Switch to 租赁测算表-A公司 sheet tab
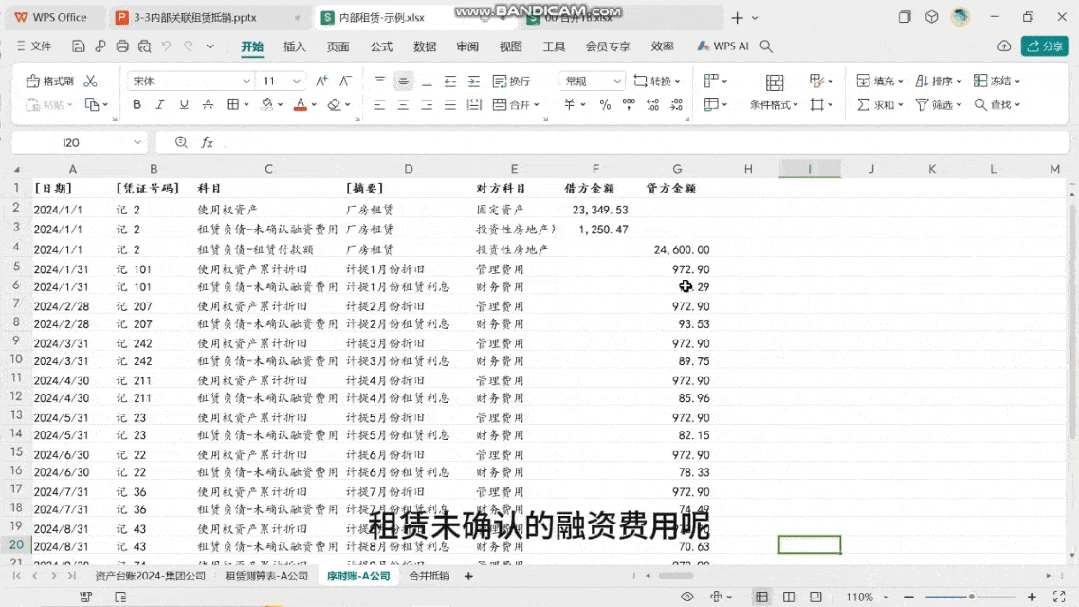The width and height of the screenshot is (1079, 607). pos(266,576)
